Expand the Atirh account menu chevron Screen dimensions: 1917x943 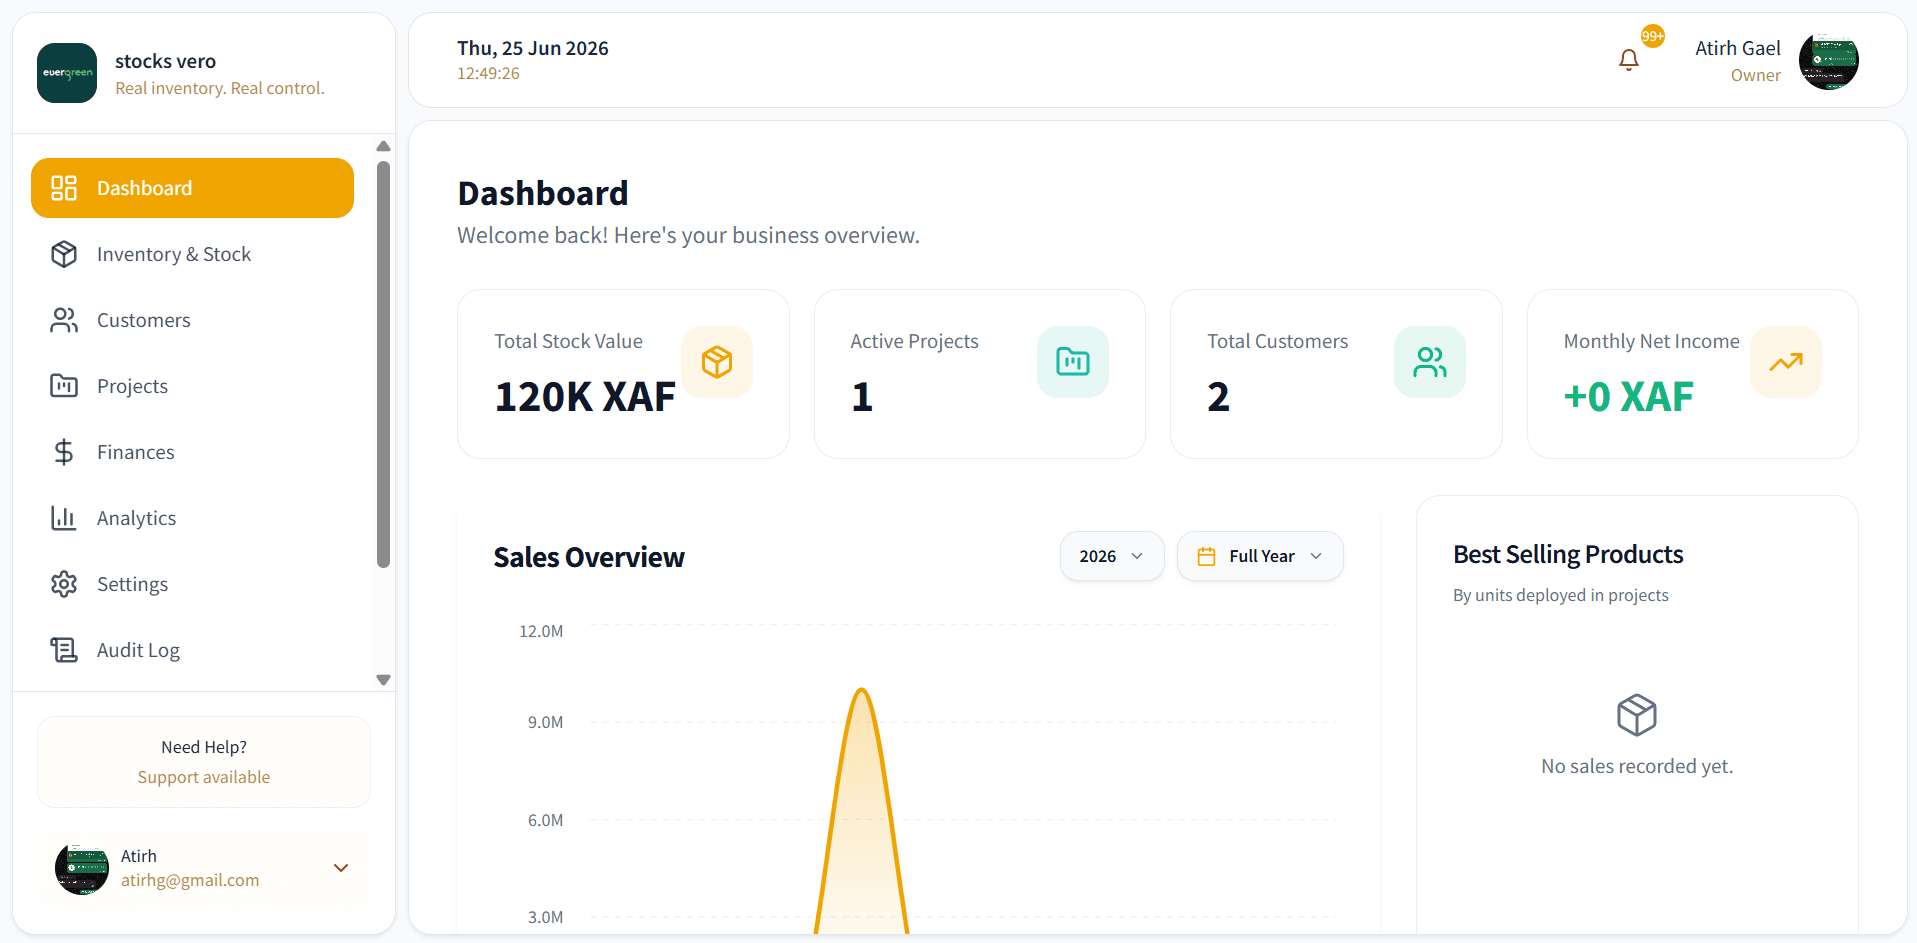coord(341,868)
